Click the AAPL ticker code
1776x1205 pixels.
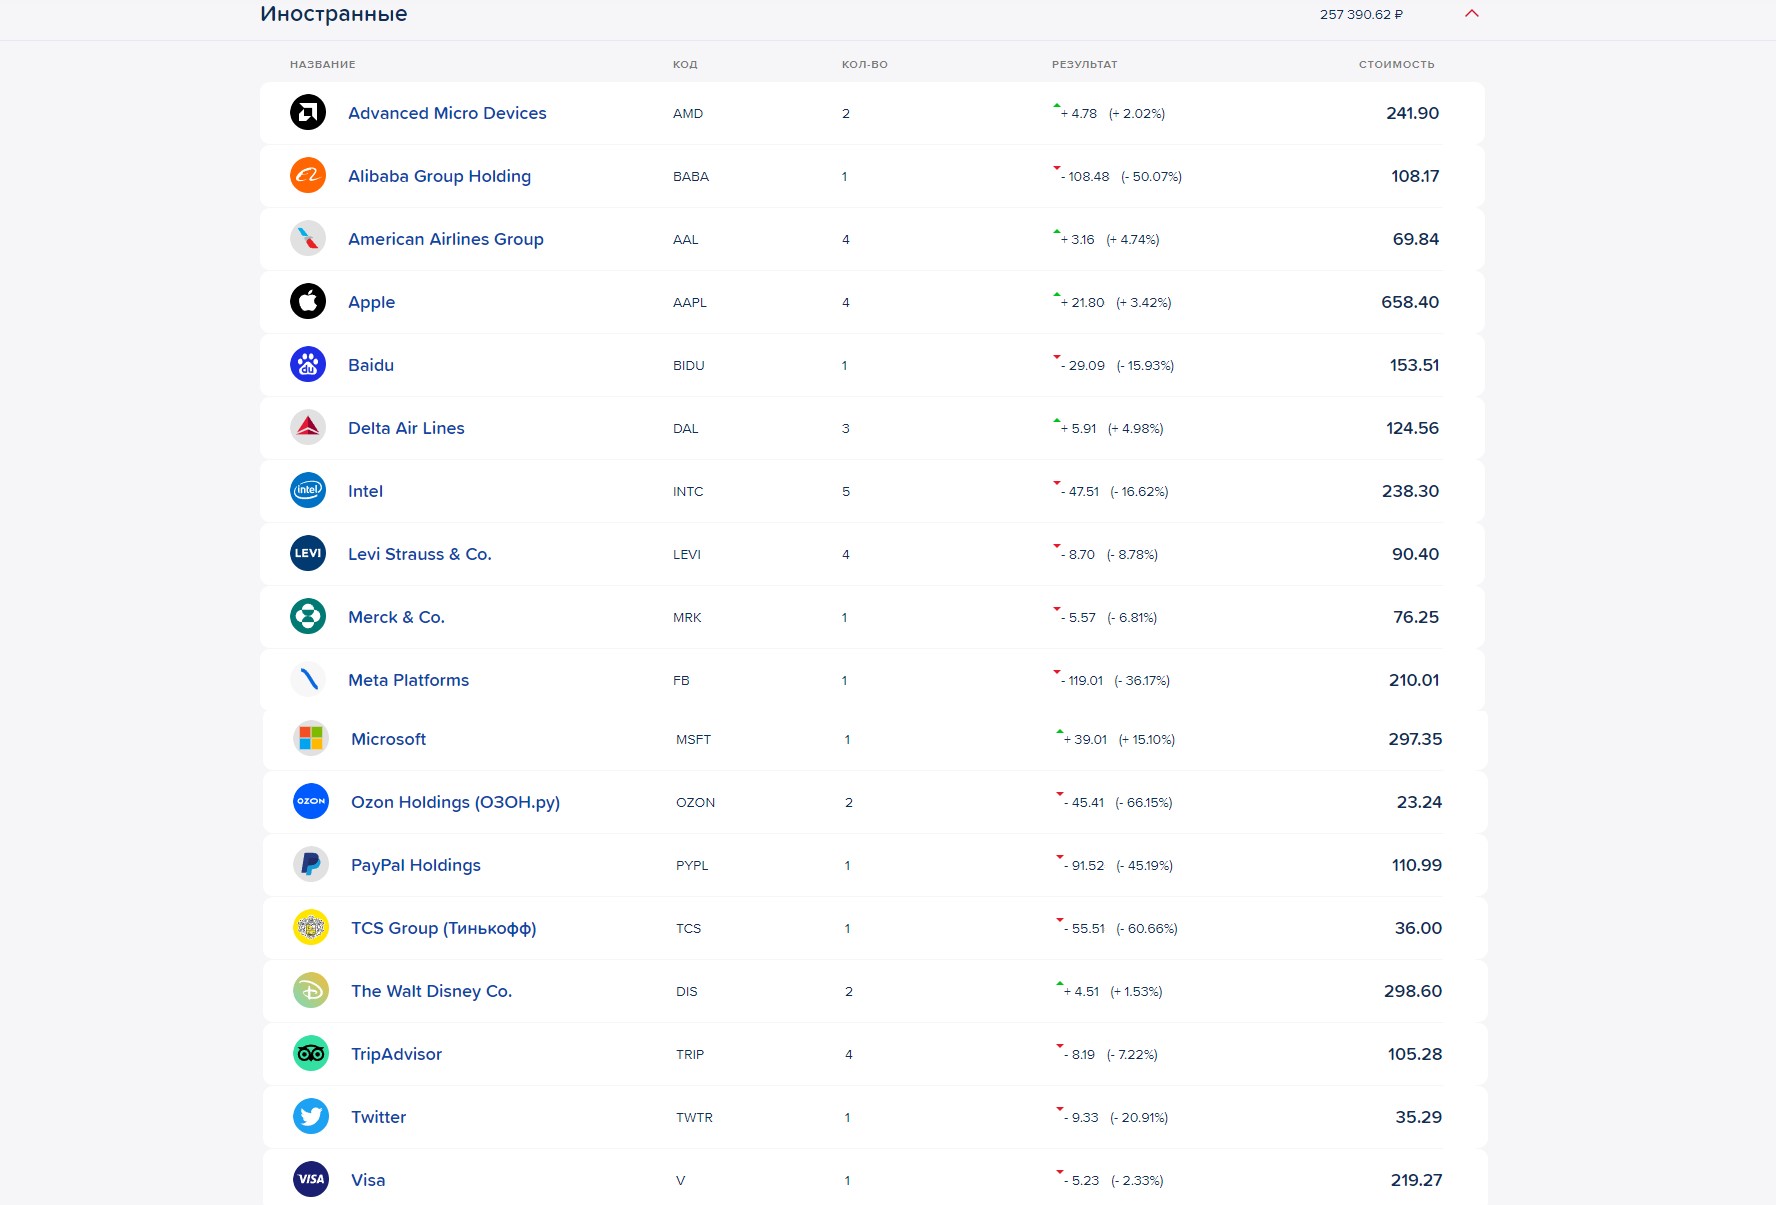tap(690, 302)
